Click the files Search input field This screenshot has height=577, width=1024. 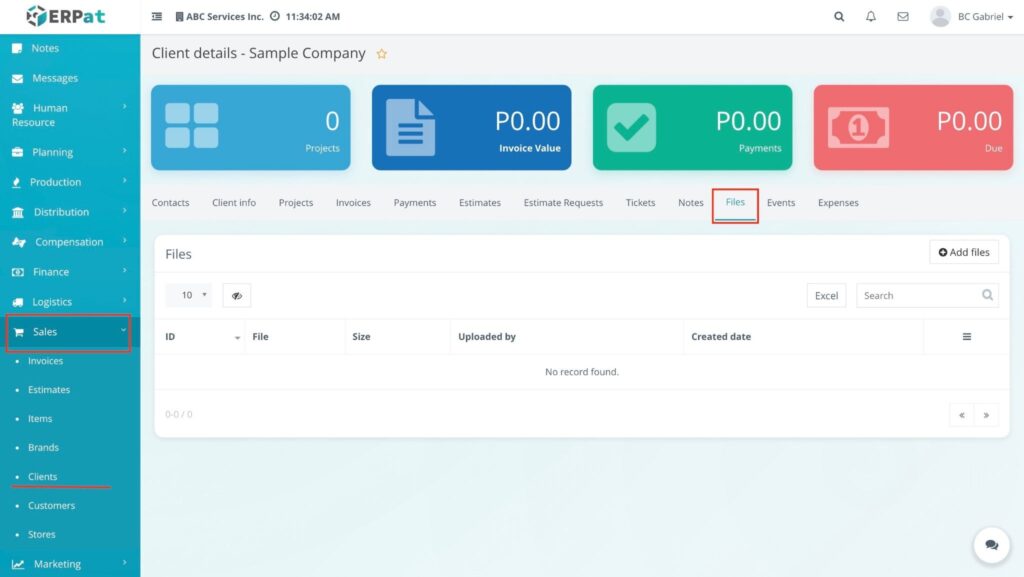(917, 296)
